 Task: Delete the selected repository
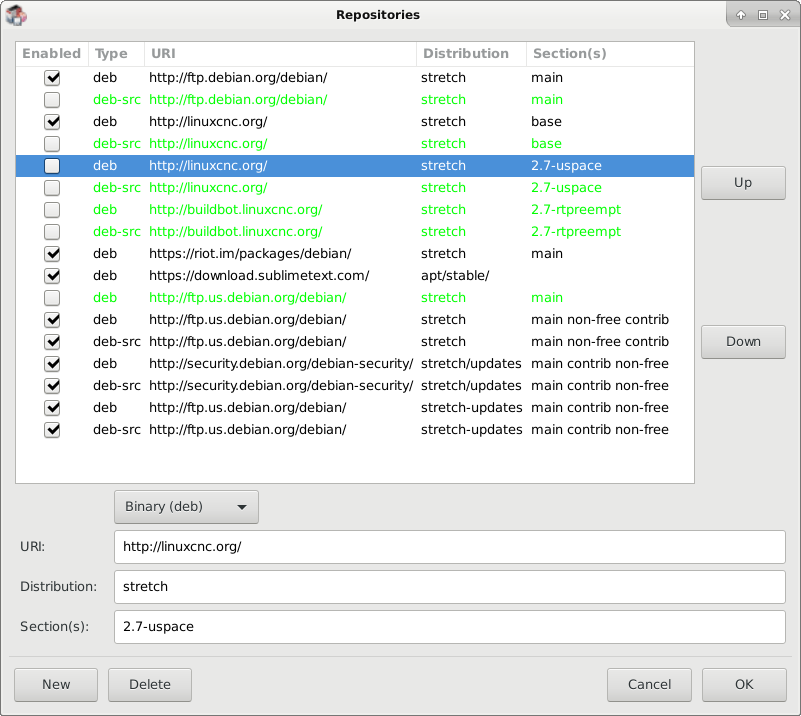click(x=150, y=684)
